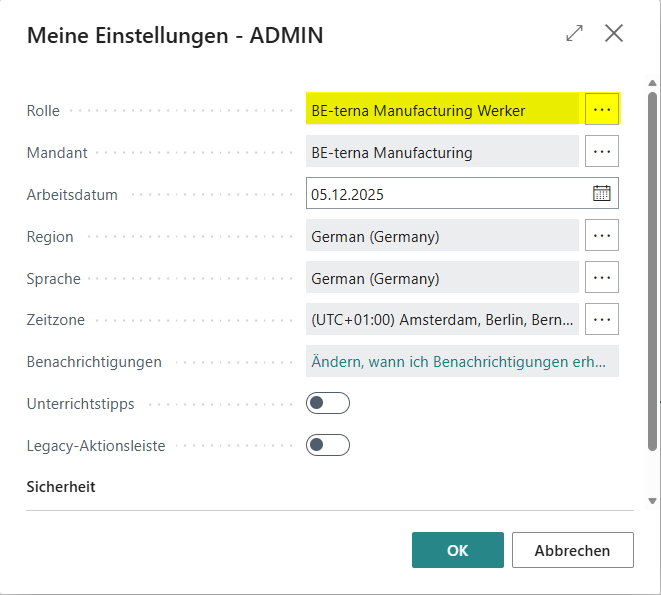Click the Legacy-Aktionsleiste label text

(x=96, y=446)
